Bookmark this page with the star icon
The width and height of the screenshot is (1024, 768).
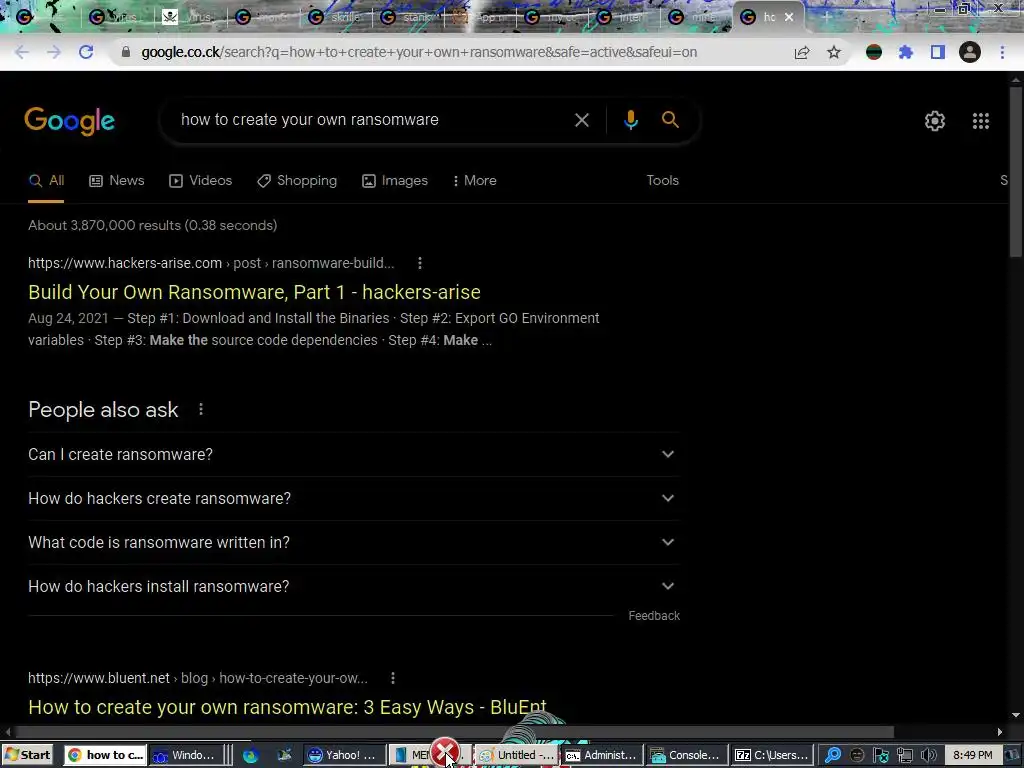(834, 52)
